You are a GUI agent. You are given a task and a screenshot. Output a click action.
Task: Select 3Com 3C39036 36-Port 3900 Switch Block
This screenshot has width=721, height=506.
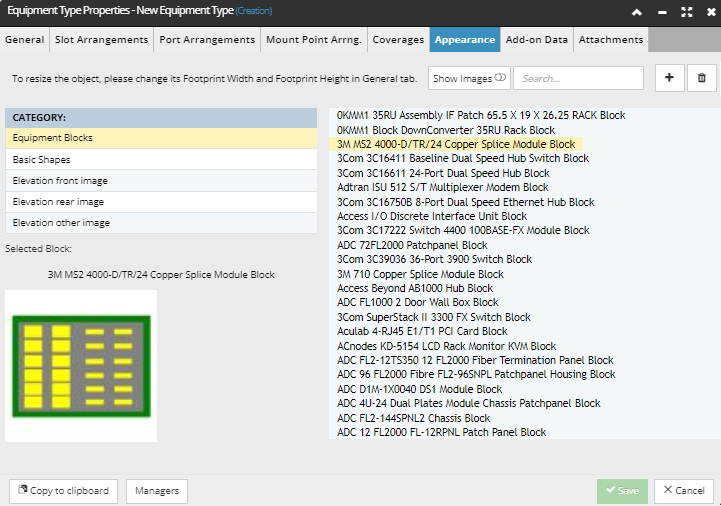click(x=434, y=259)
